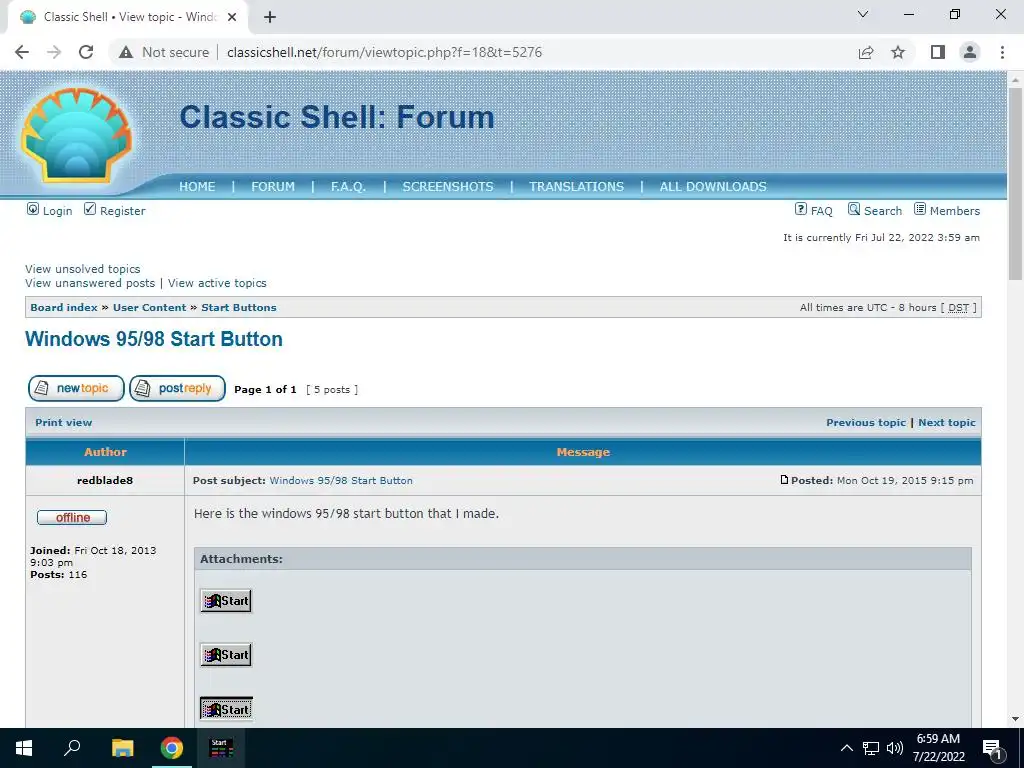1024x768 pixels.
Task: Click the page vertical scrollbar thumb
Action: pyautogui.click(x=1016, y=183)
